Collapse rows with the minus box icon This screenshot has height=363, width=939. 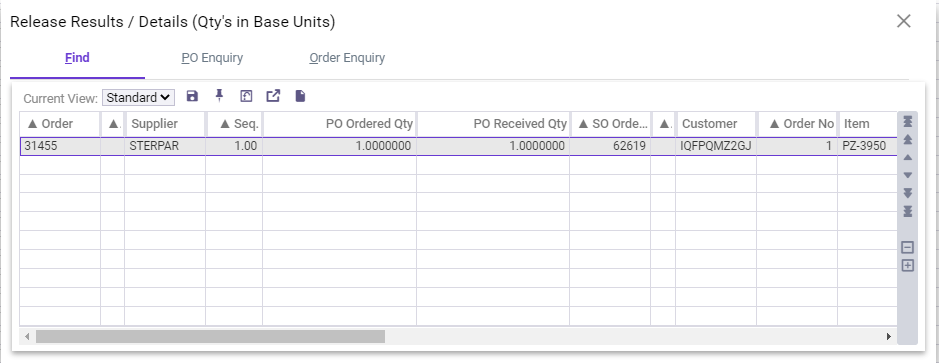point(907,247)
